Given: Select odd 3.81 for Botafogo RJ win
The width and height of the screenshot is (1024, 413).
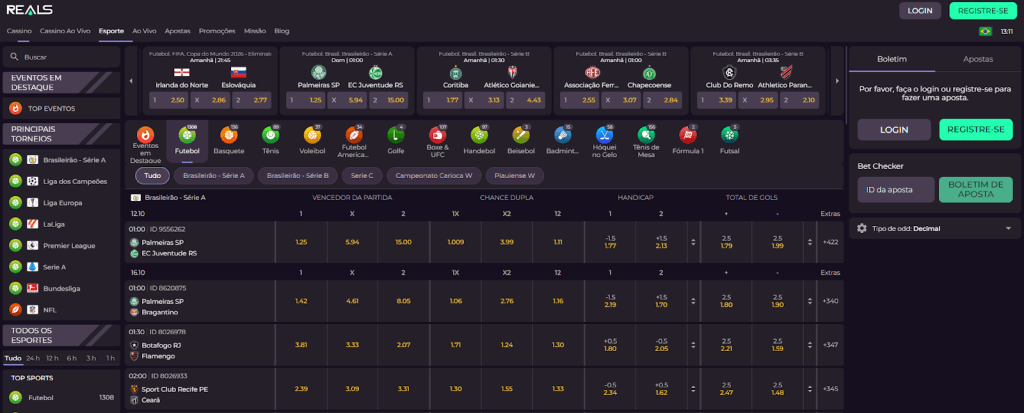Looking at the screenshot, I should point(301,344).
